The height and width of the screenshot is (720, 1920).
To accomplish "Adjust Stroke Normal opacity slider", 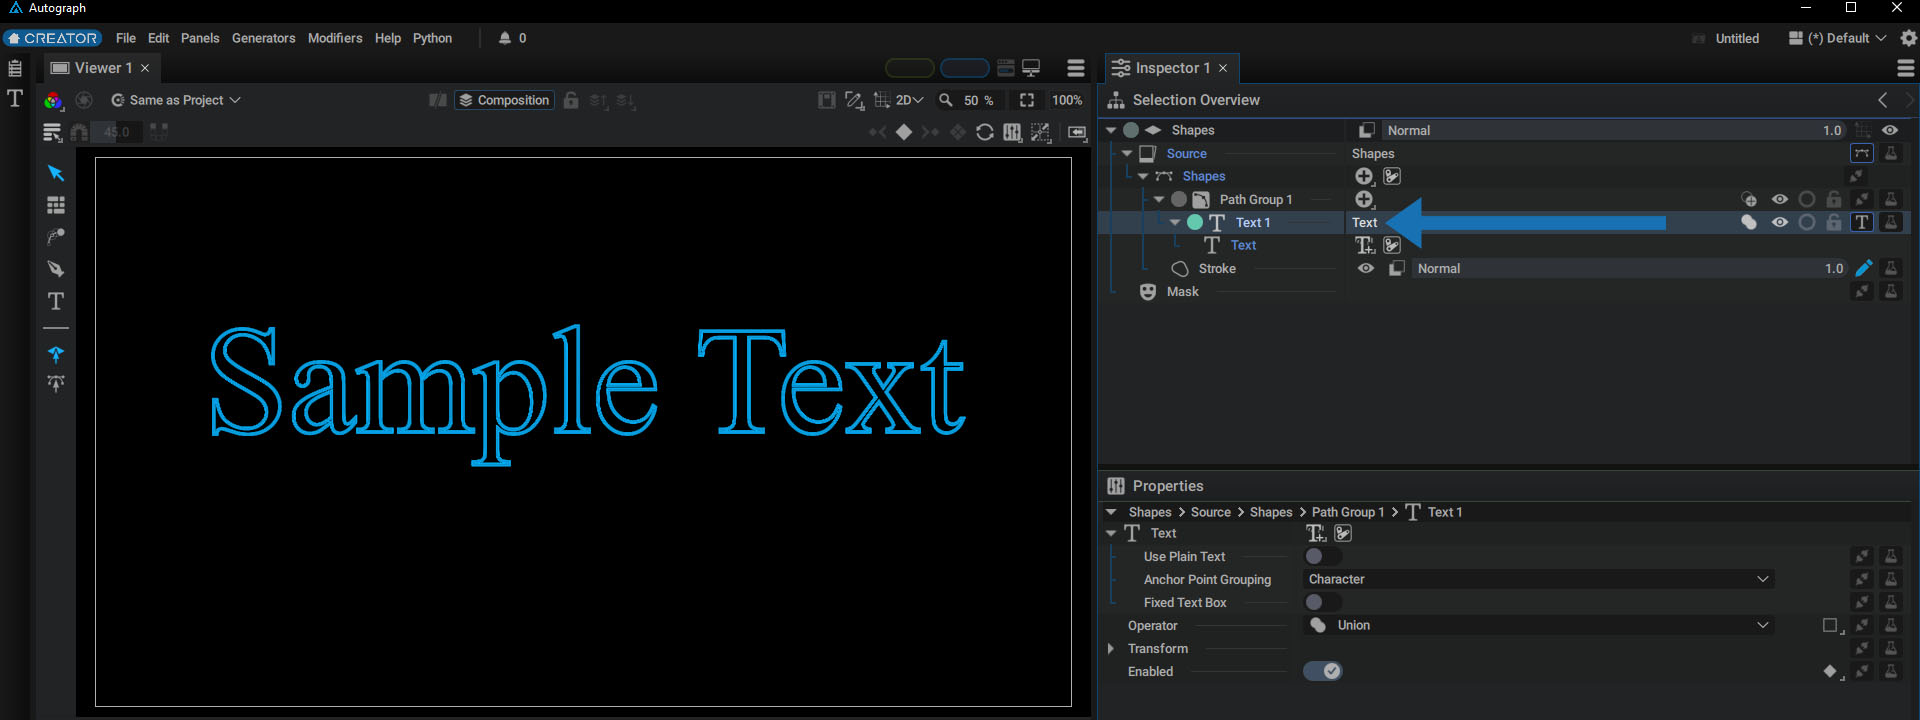I will click(x=1630, y=268).
